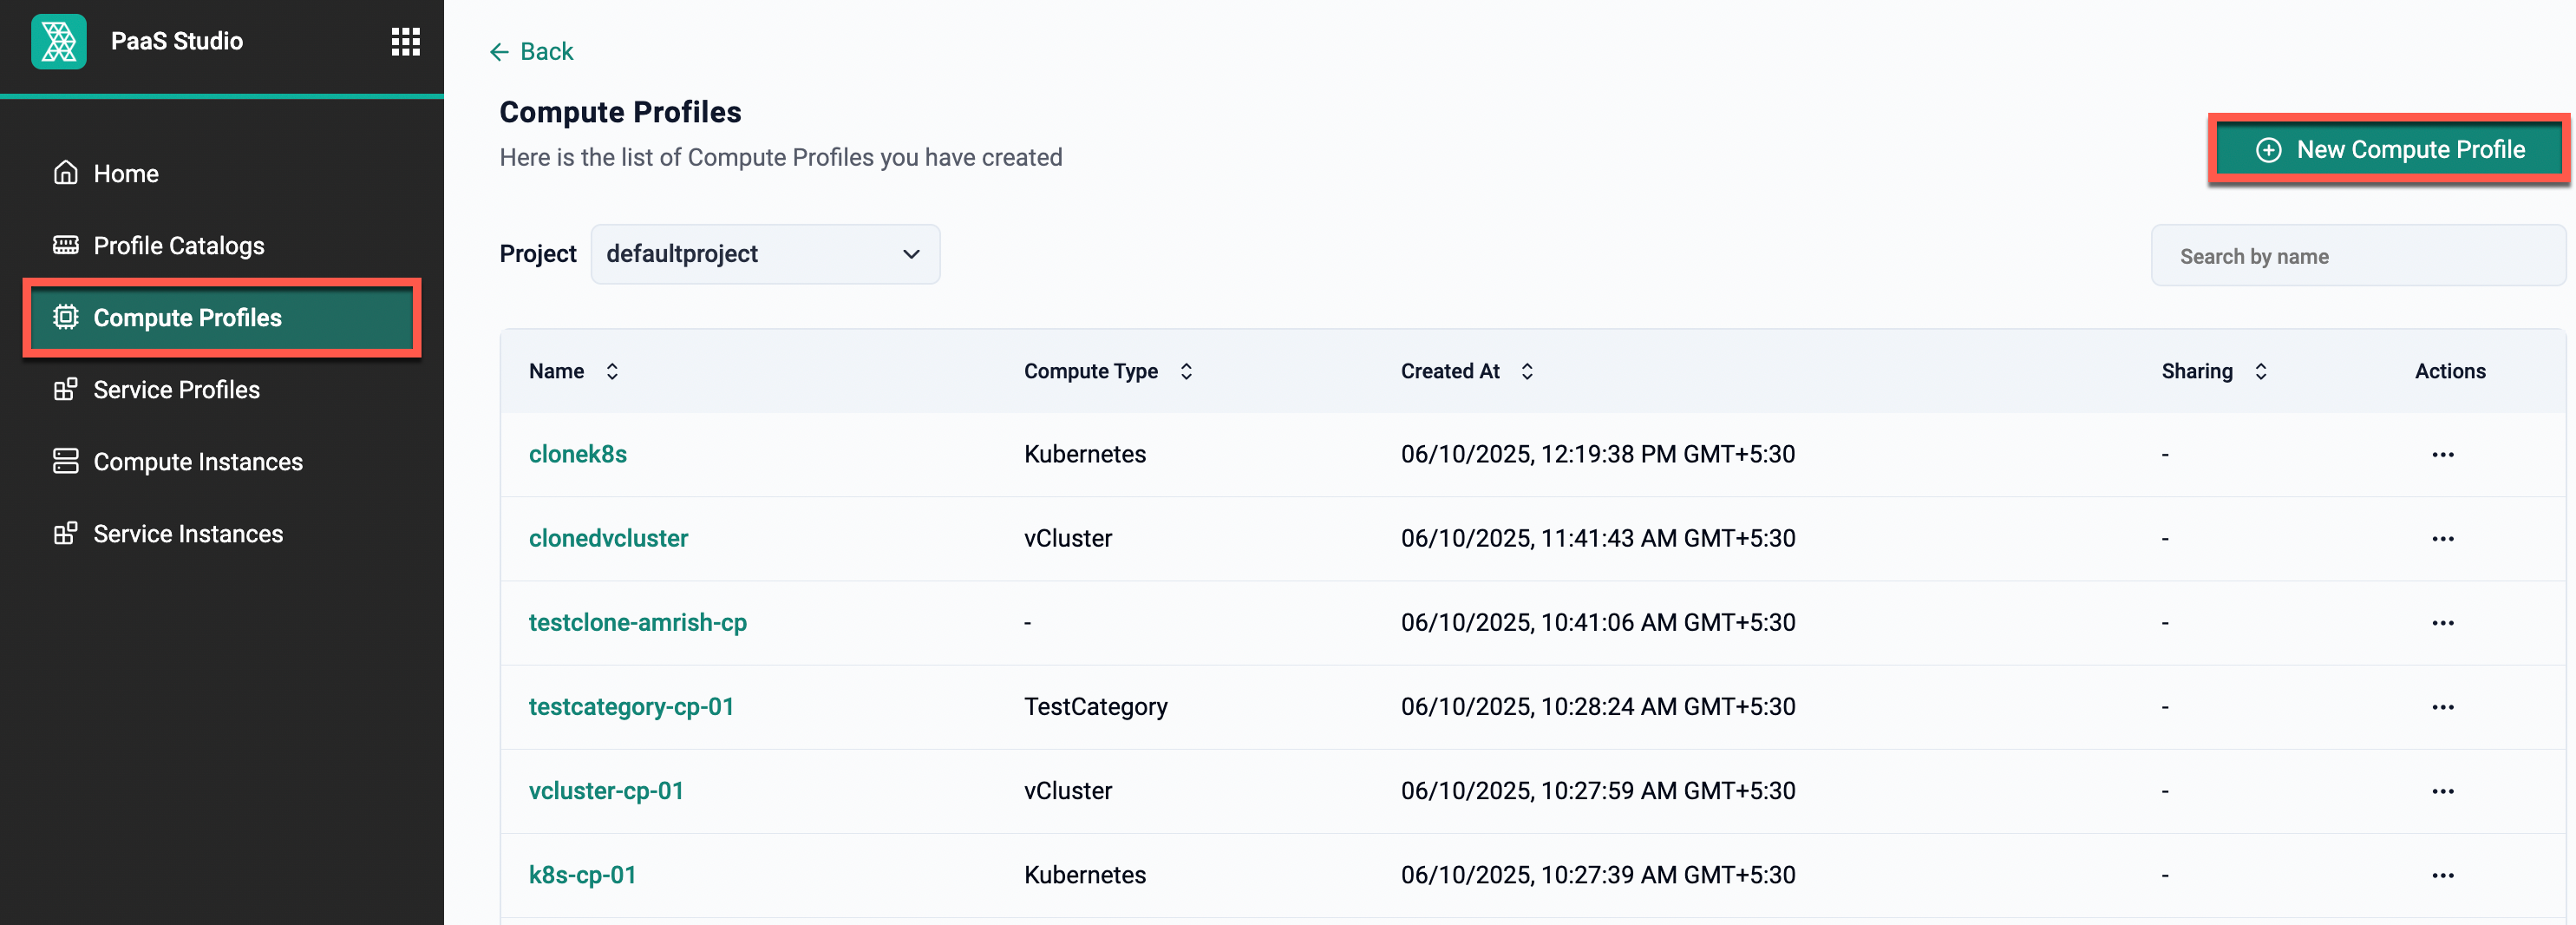The image size is (2576, 925).
Task: Click the Sharing column header
Action: [x=2197, y=371]
